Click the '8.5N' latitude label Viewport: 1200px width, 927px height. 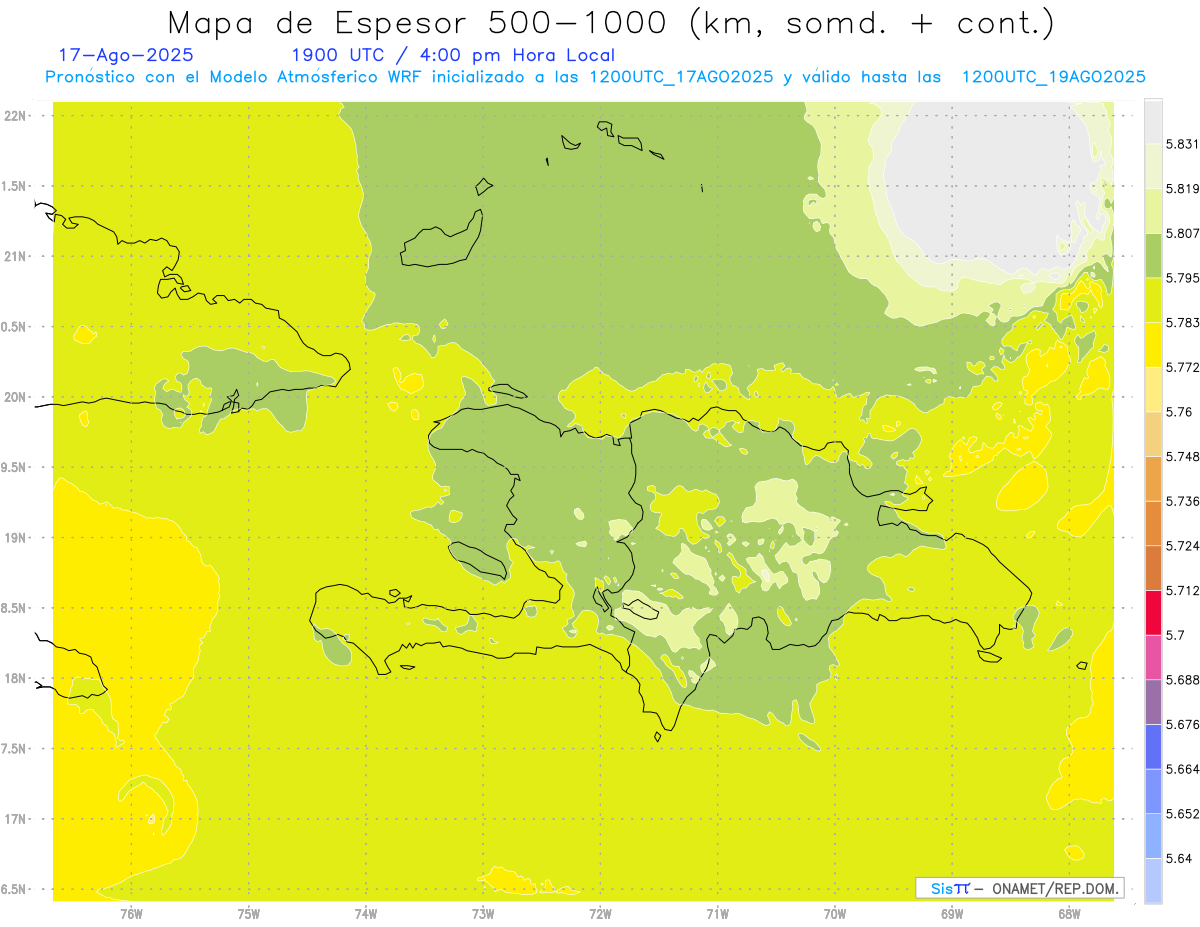(13, 608)
